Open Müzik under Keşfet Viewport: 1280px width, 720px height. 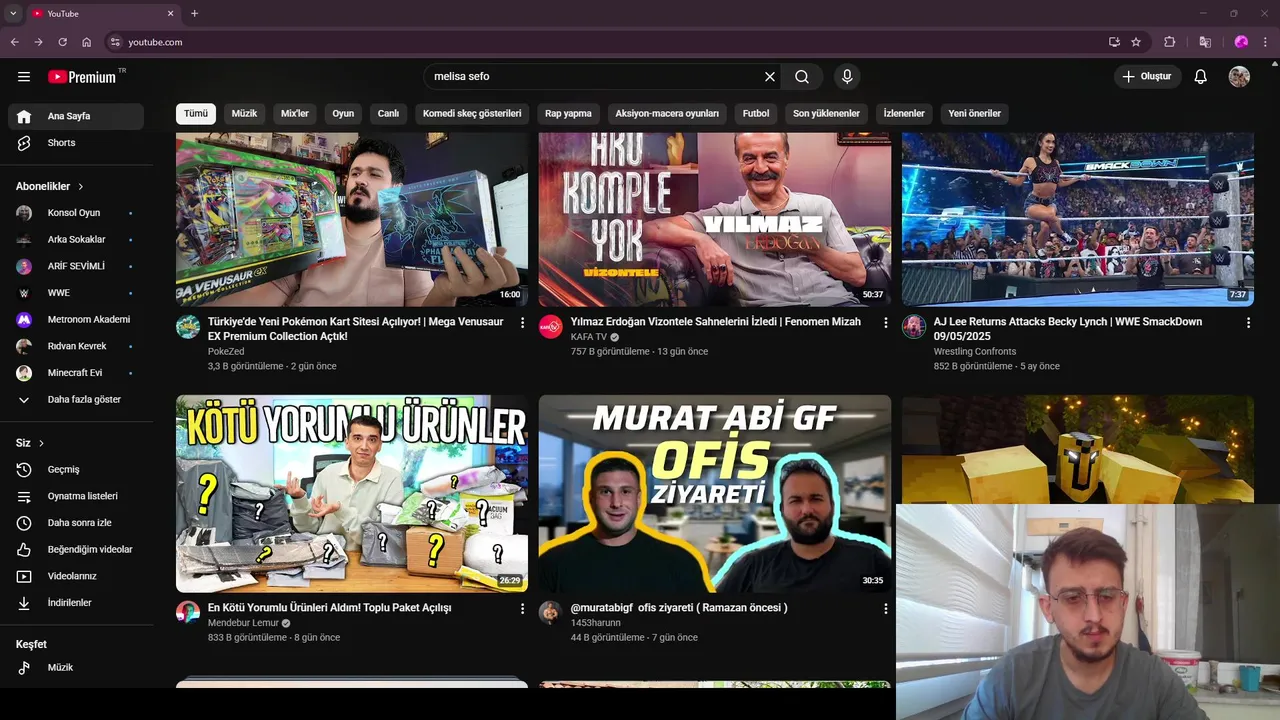click(x=76, y=668)
